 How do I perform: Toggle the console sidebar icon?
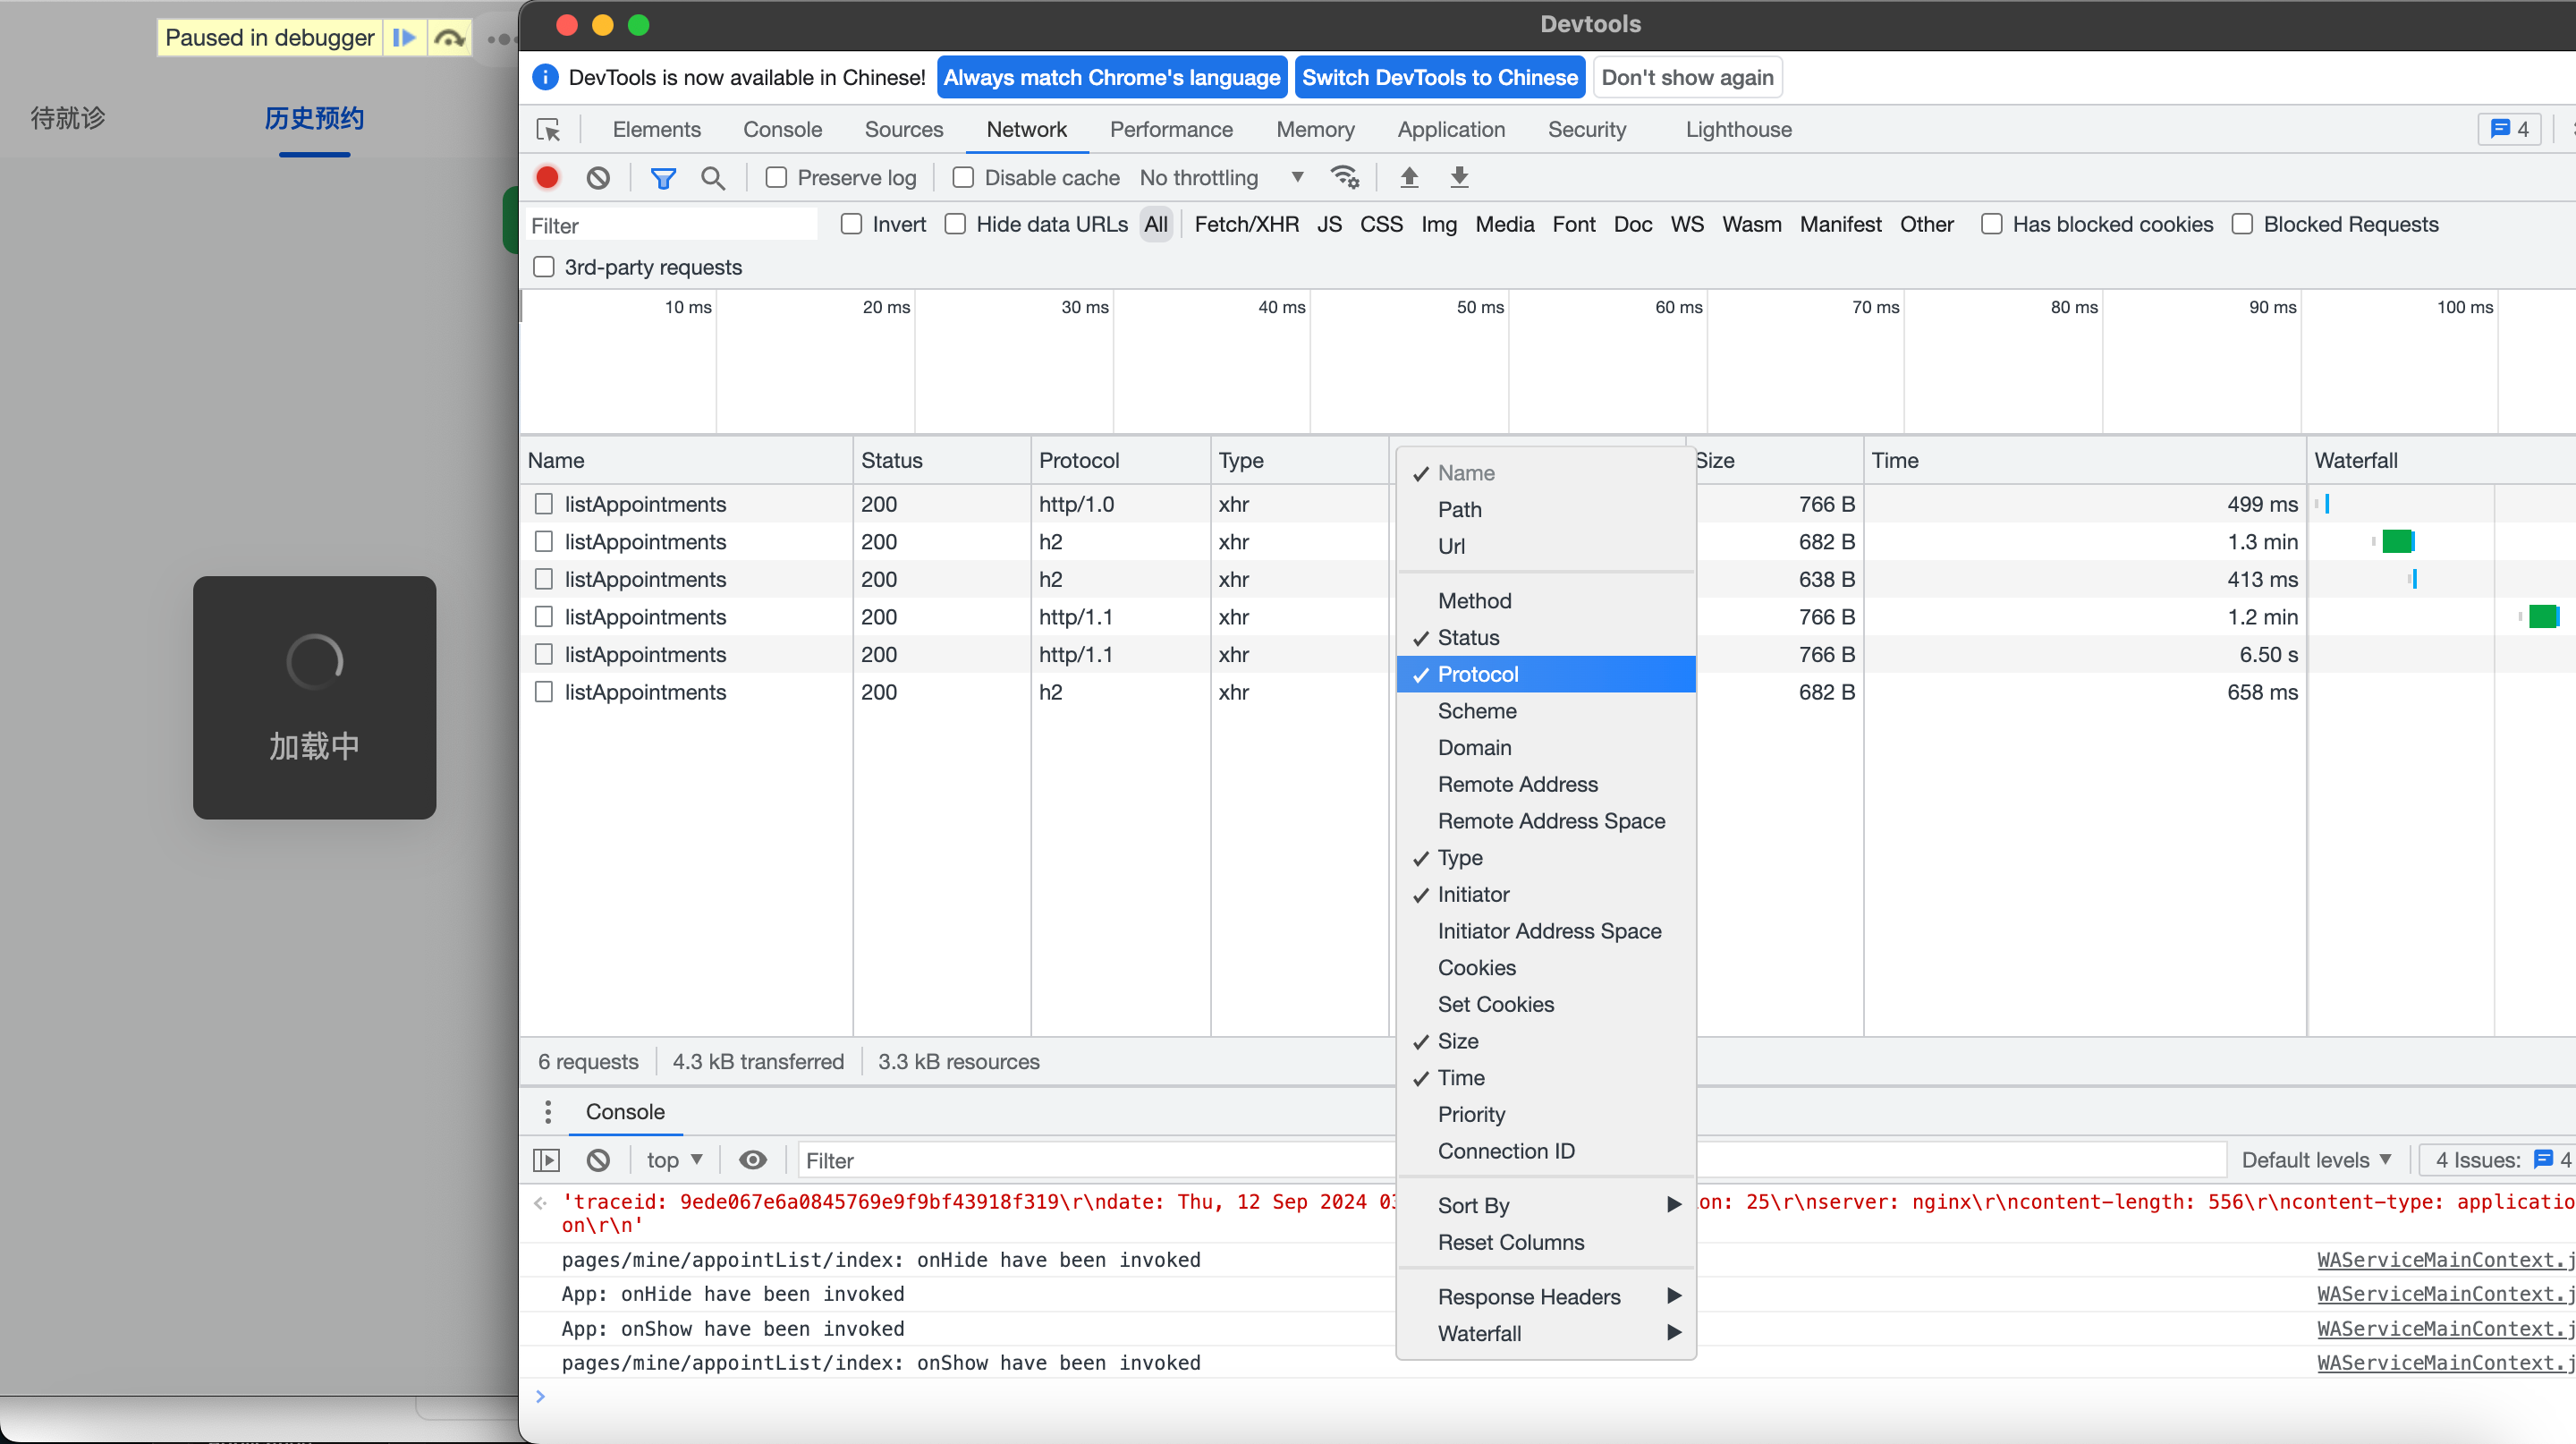click(x=546, y=1160)
